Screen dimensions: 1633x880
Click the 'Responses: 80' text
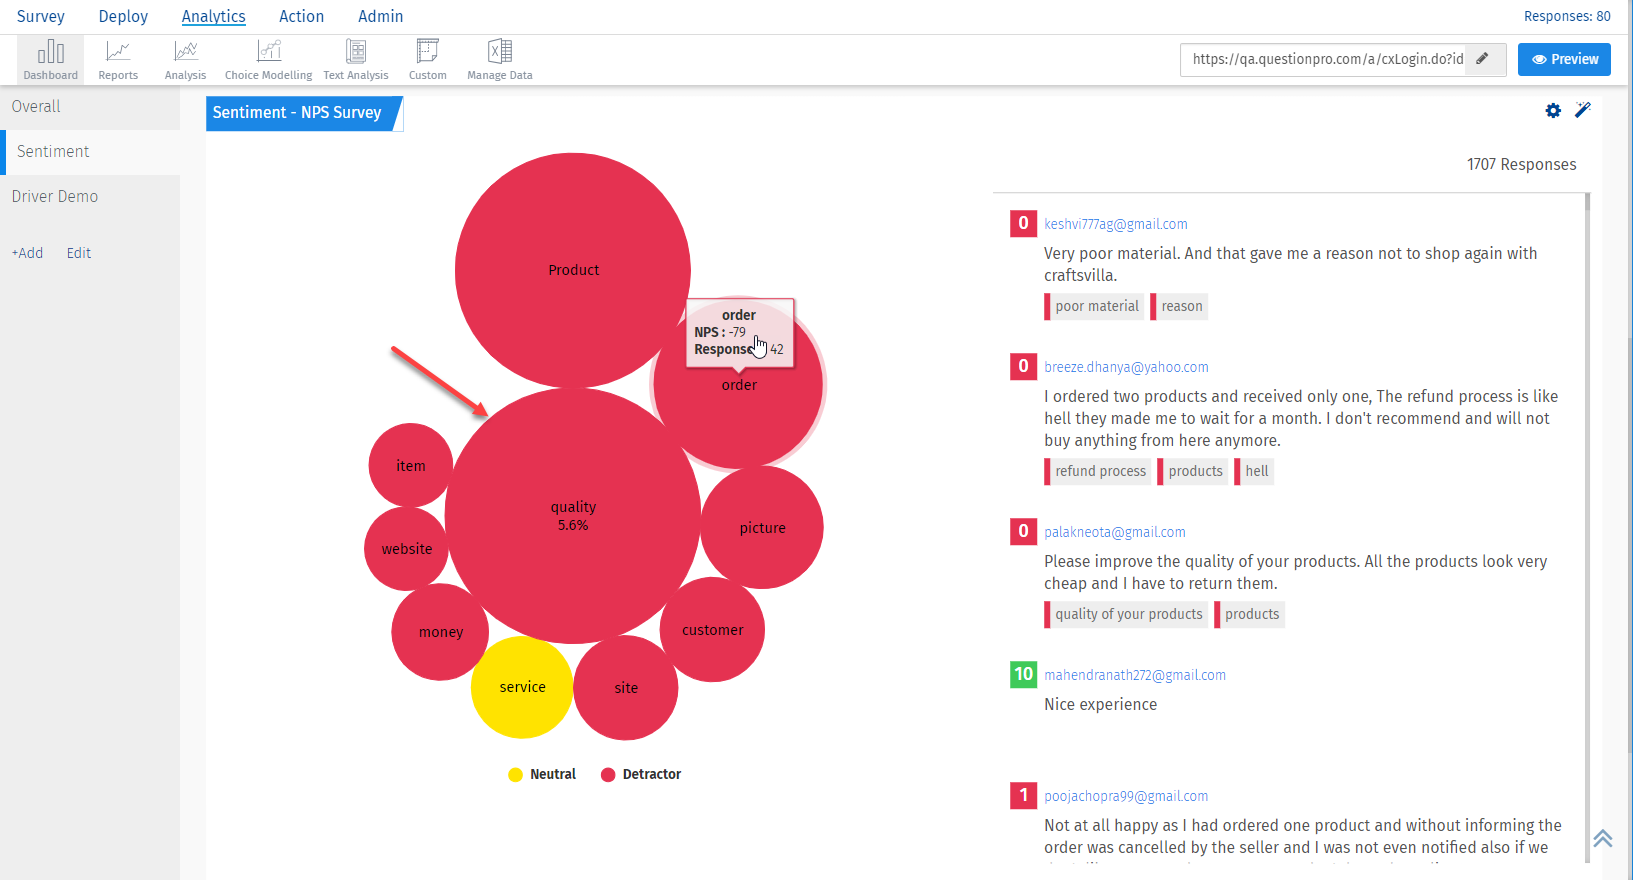pos(1567,16)
